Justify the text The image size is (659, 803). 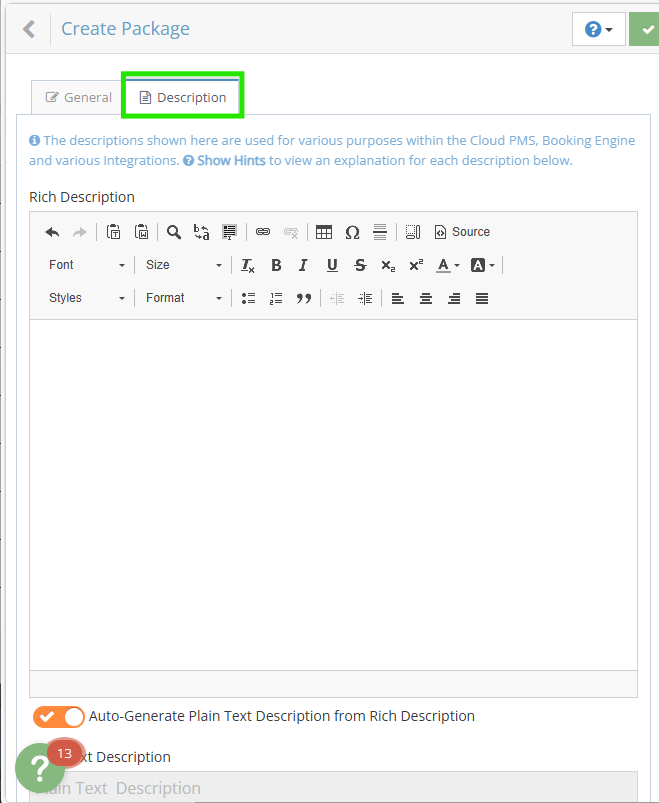point(482,299)
